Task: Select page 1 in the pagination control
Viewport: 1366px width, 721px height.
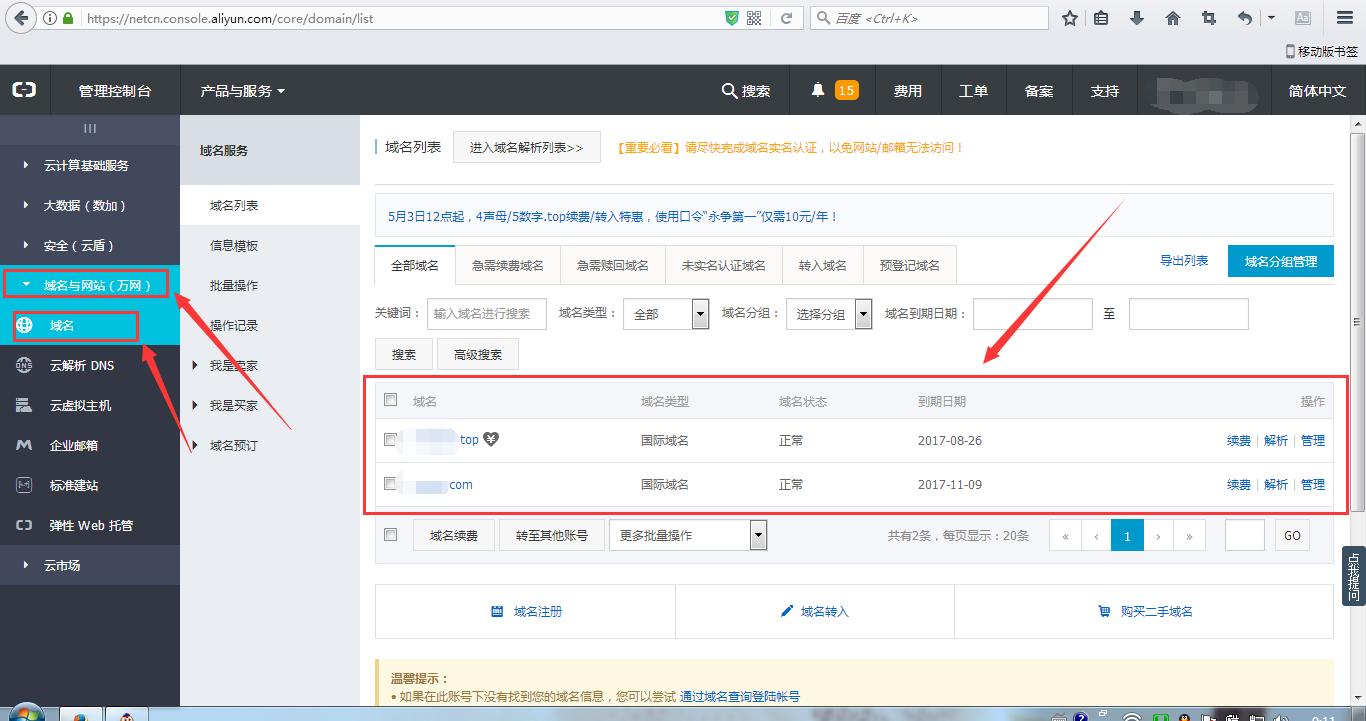Action: pos(1127,535)
